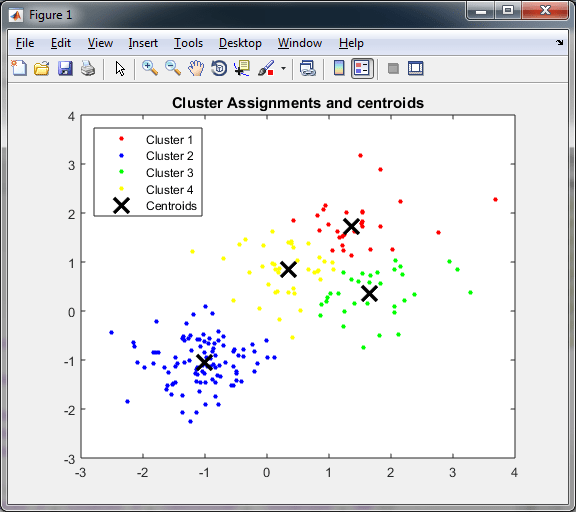
Task: Click the Link Plot icon
Action: (x=307, y=68)
